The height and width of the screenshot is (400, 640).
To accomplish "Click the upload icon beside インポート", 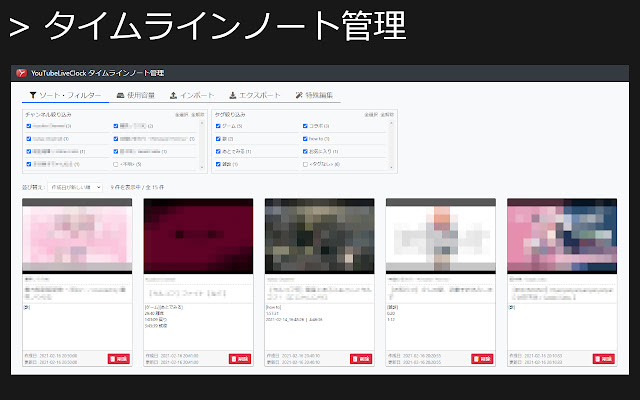I will [174, 95].
